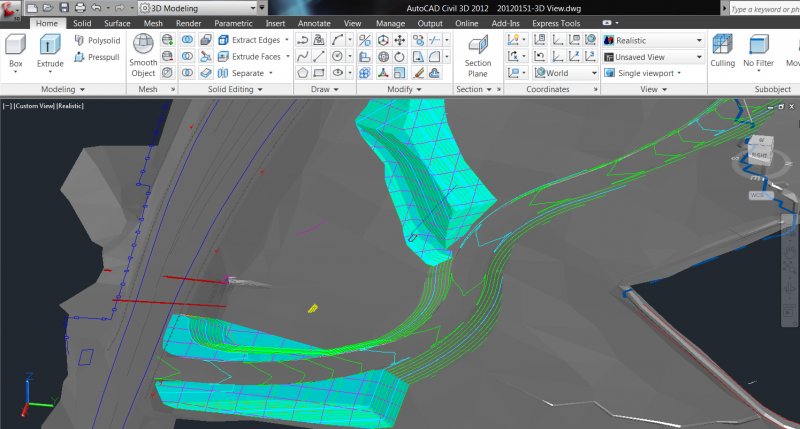Screen dimensions: 800x429
Task: Save the drawing from quick access toolbar
Action: [65, 7]
